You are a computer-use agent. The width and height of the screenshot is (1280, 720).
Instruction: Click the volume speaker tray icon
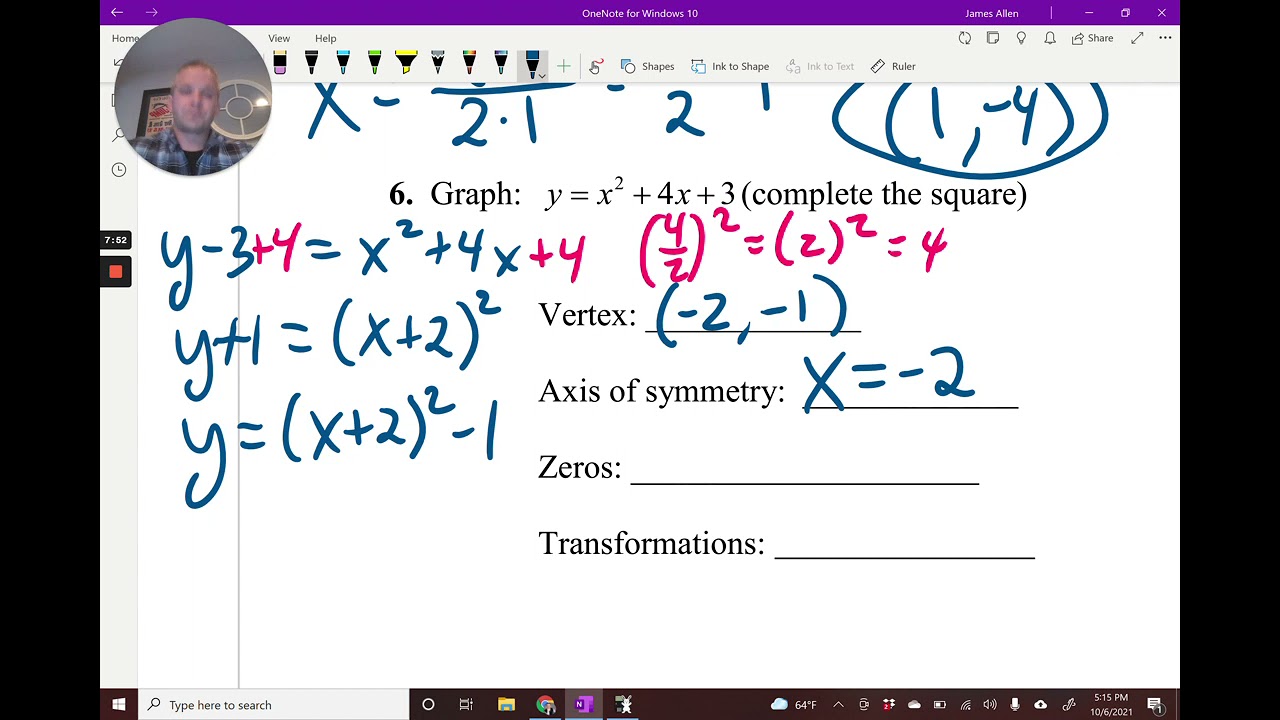coord(990,705)
